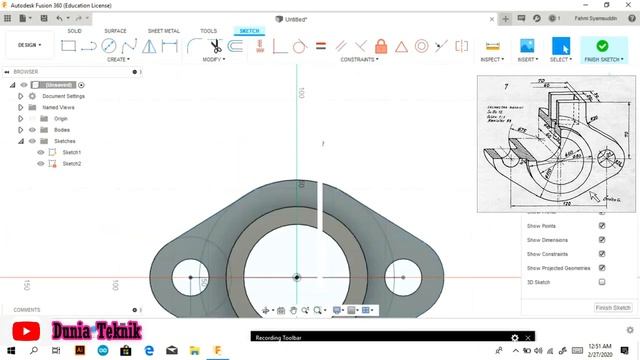Switch to the SOLID tab

point(74,31)
